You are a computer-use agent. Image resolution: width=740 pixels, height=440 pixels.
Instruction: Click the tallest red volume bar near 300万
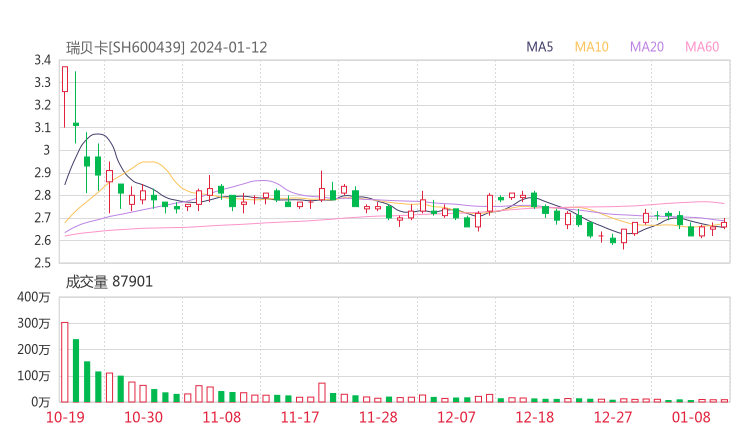click(65, 362)
